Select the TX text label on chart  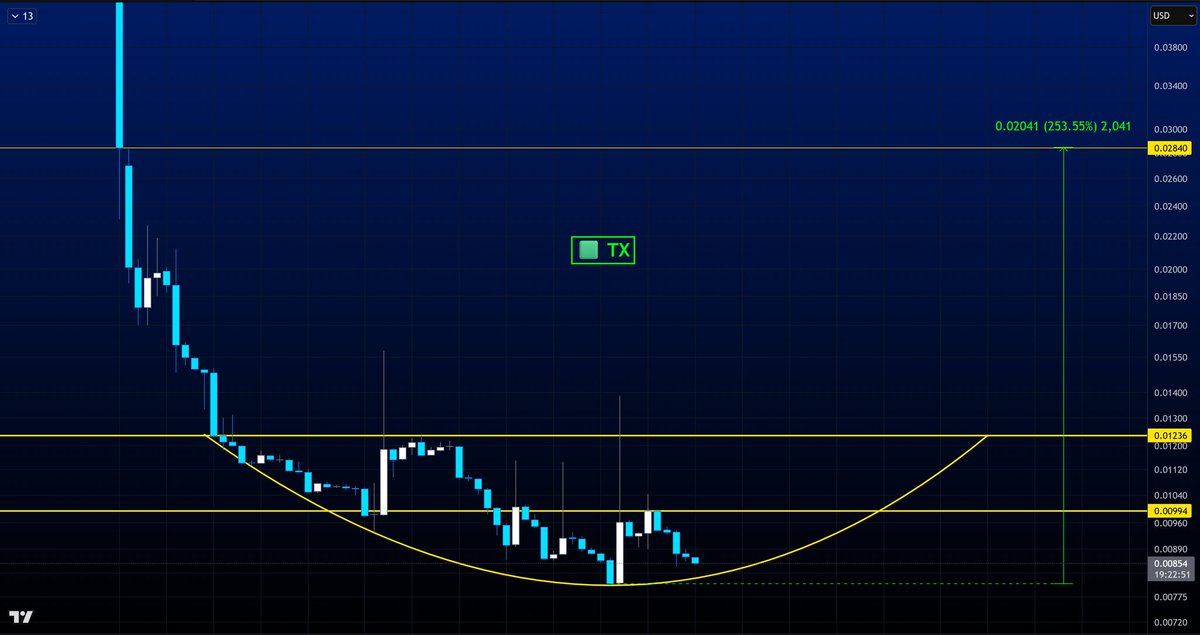[x=603, y=250]
